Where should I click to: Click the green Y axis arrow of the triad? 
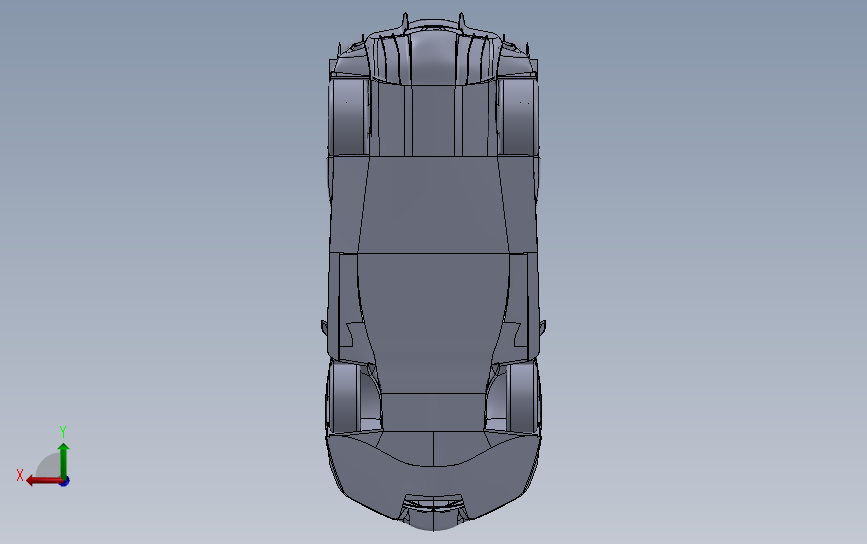[64, 460]
